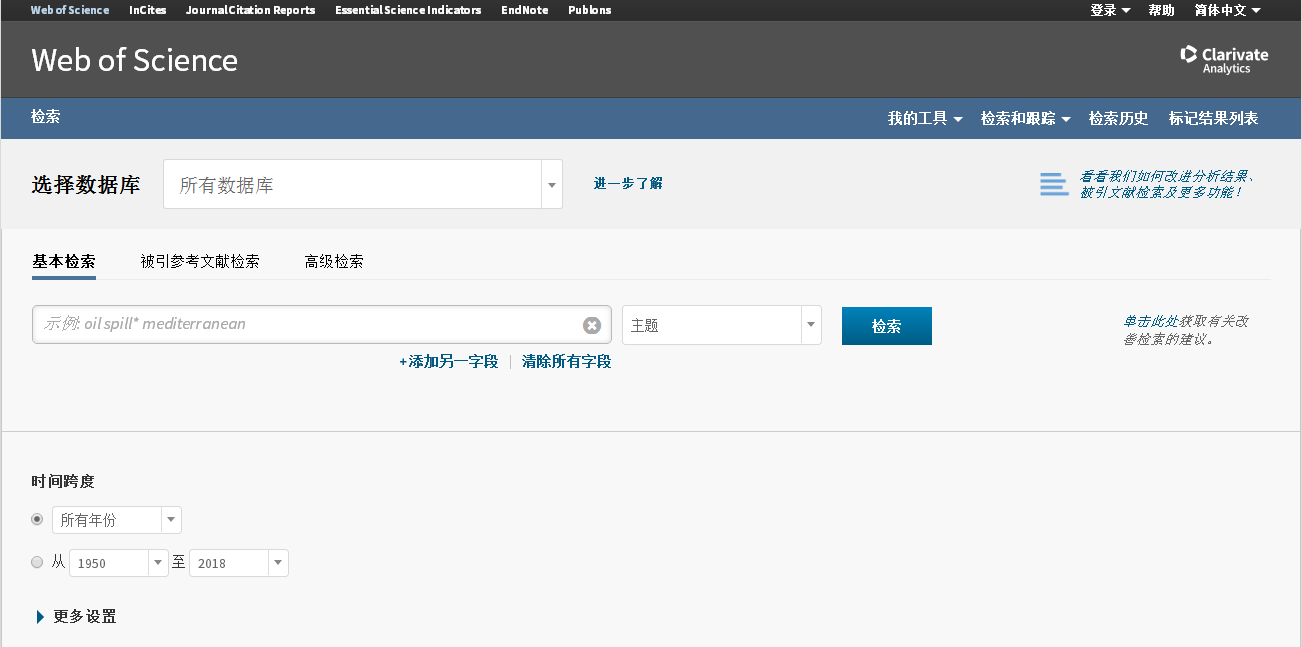Image resolution: width=1302 pixels, height=647 pixels.
Task: Click the +添加另一字段 link
Action: tap(449, 362)
